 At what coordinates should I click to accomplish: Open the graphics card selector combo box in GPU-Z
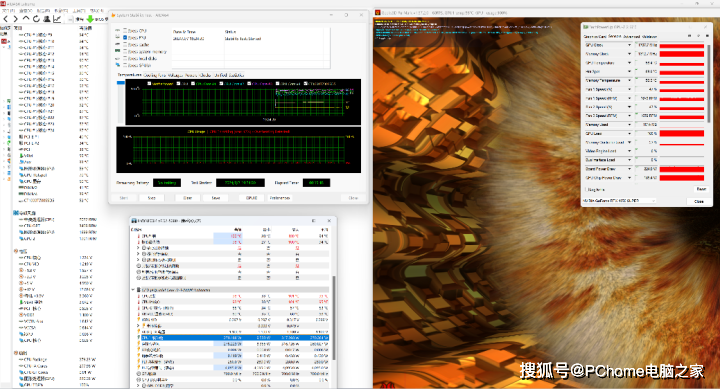(619, 201)
